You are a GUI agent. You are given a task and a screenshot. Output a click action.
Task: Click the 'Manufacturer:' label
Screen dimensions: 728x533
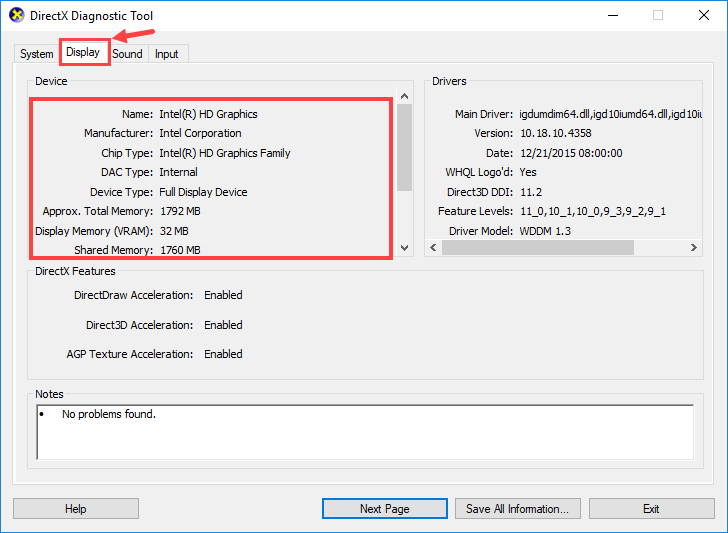point(118,133)
